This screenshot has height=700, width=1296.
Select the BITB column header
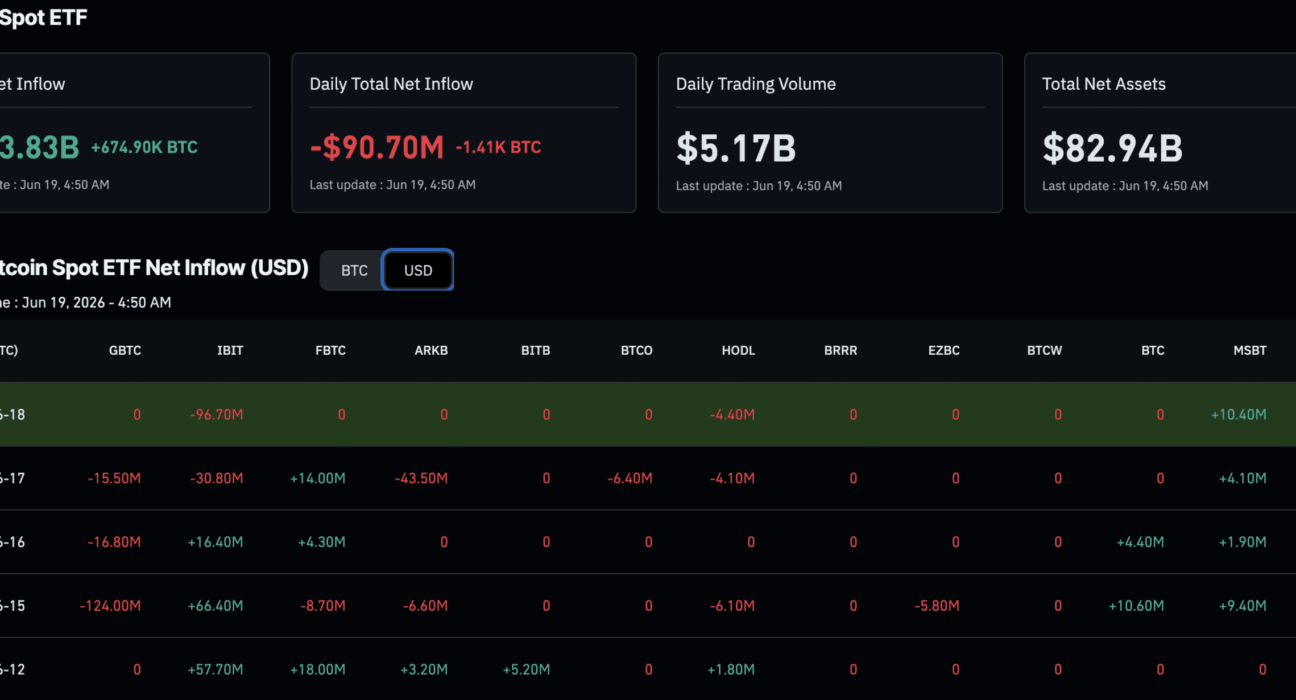pyautogui.click(x=535, y=351)
